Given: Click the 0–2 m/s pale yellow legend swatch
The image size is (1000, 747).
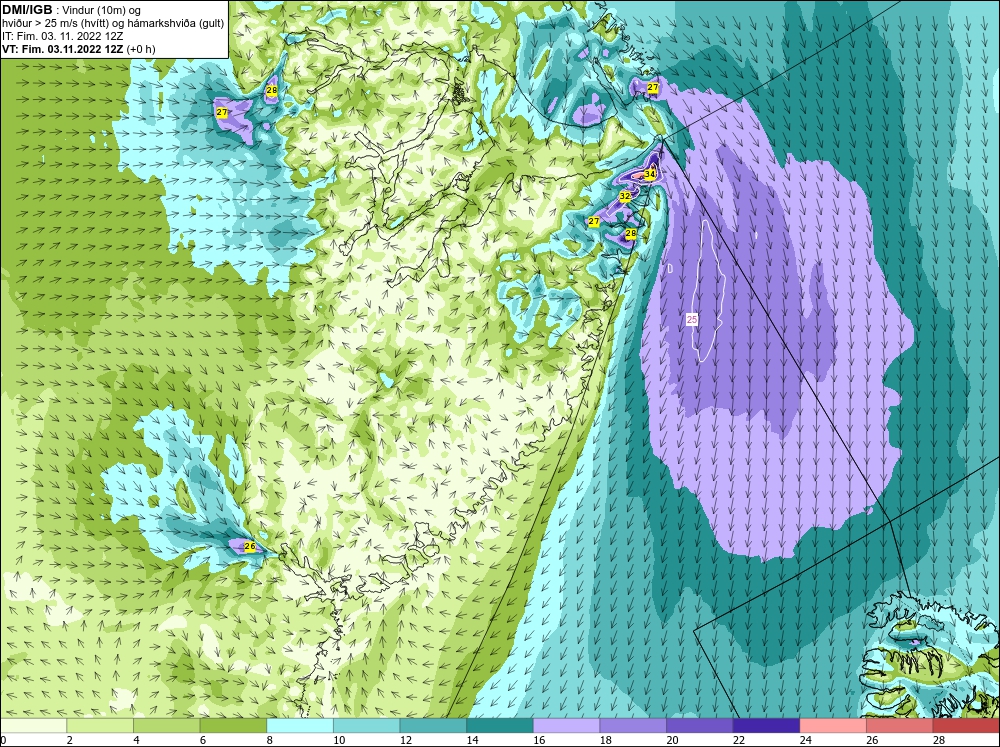Looking at the screenshot, I should coord(33,726).
